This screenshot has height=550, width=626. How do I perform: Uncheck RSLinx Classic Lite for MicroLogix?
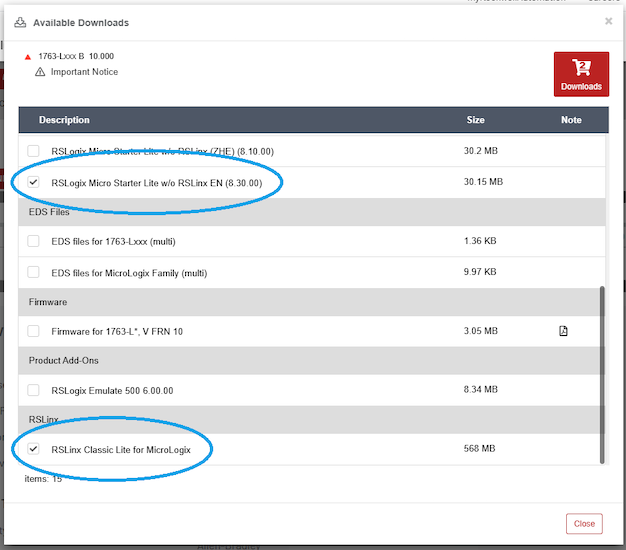[x=33, y=449]
